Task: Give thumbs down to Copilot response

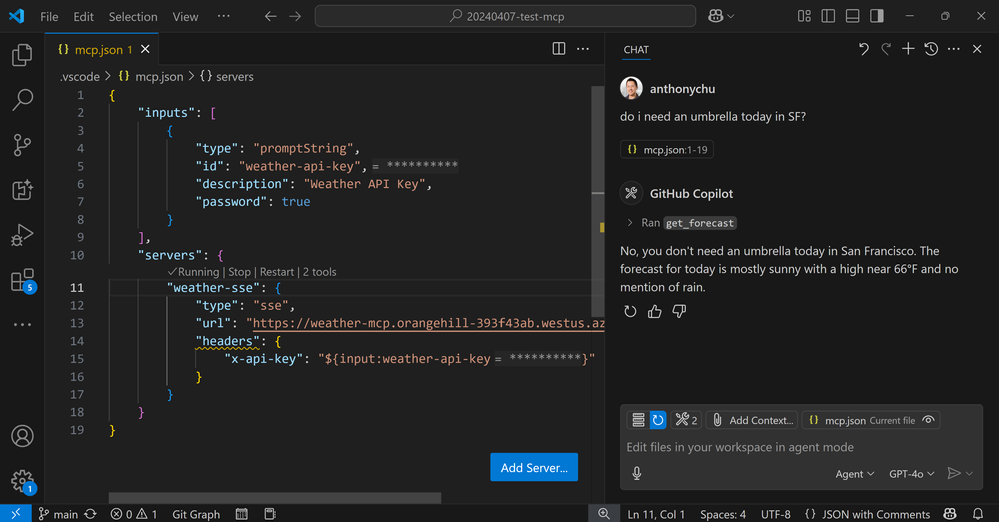Action: pos(679,312)
